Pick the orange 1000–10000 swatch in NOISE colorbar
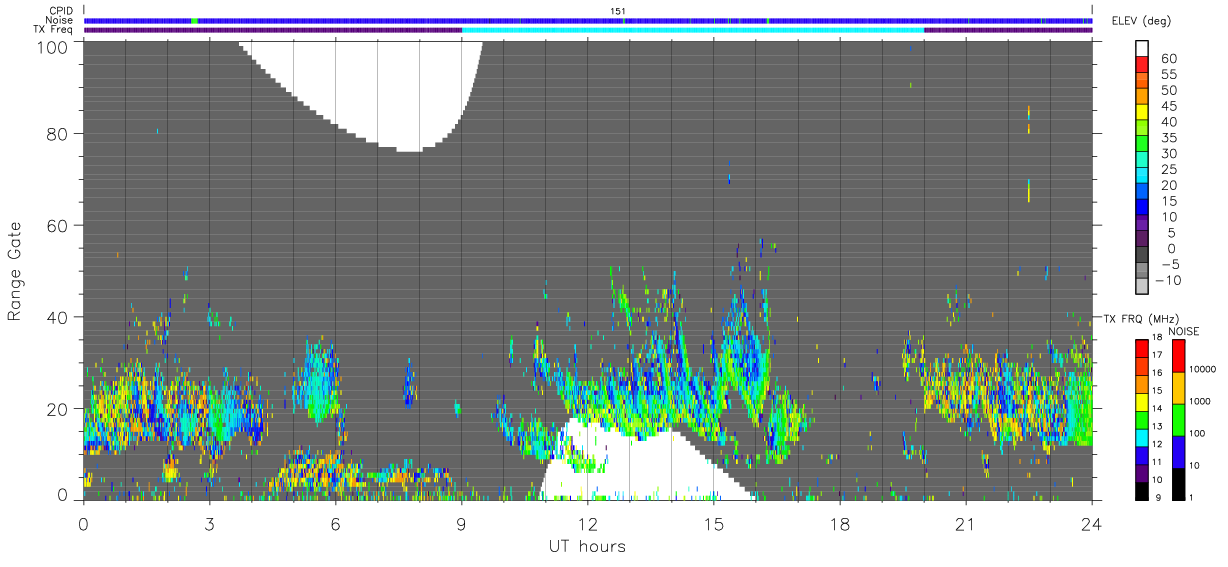The width and height of the screenshot is (1228, 567). click(x=1177, y=386)
